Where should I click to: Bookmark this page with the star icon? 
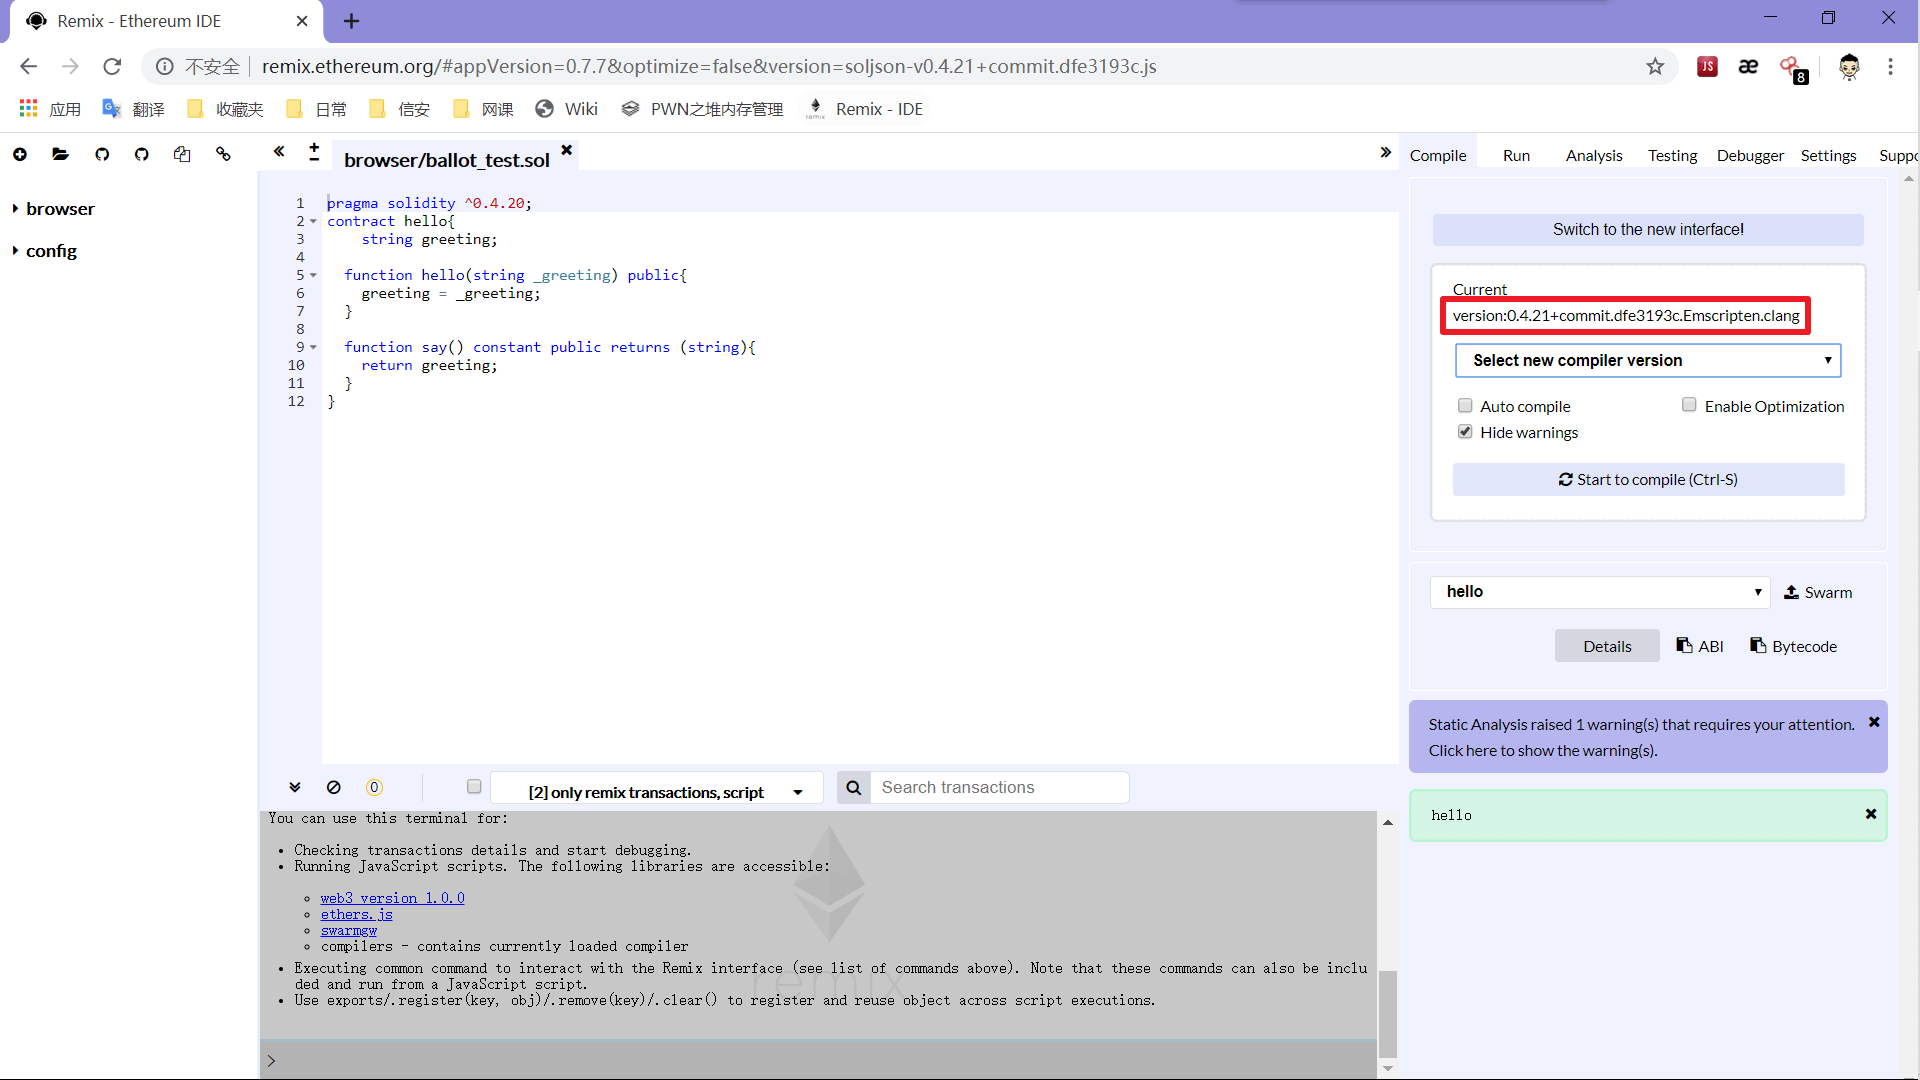click(x=1655, y=66)
